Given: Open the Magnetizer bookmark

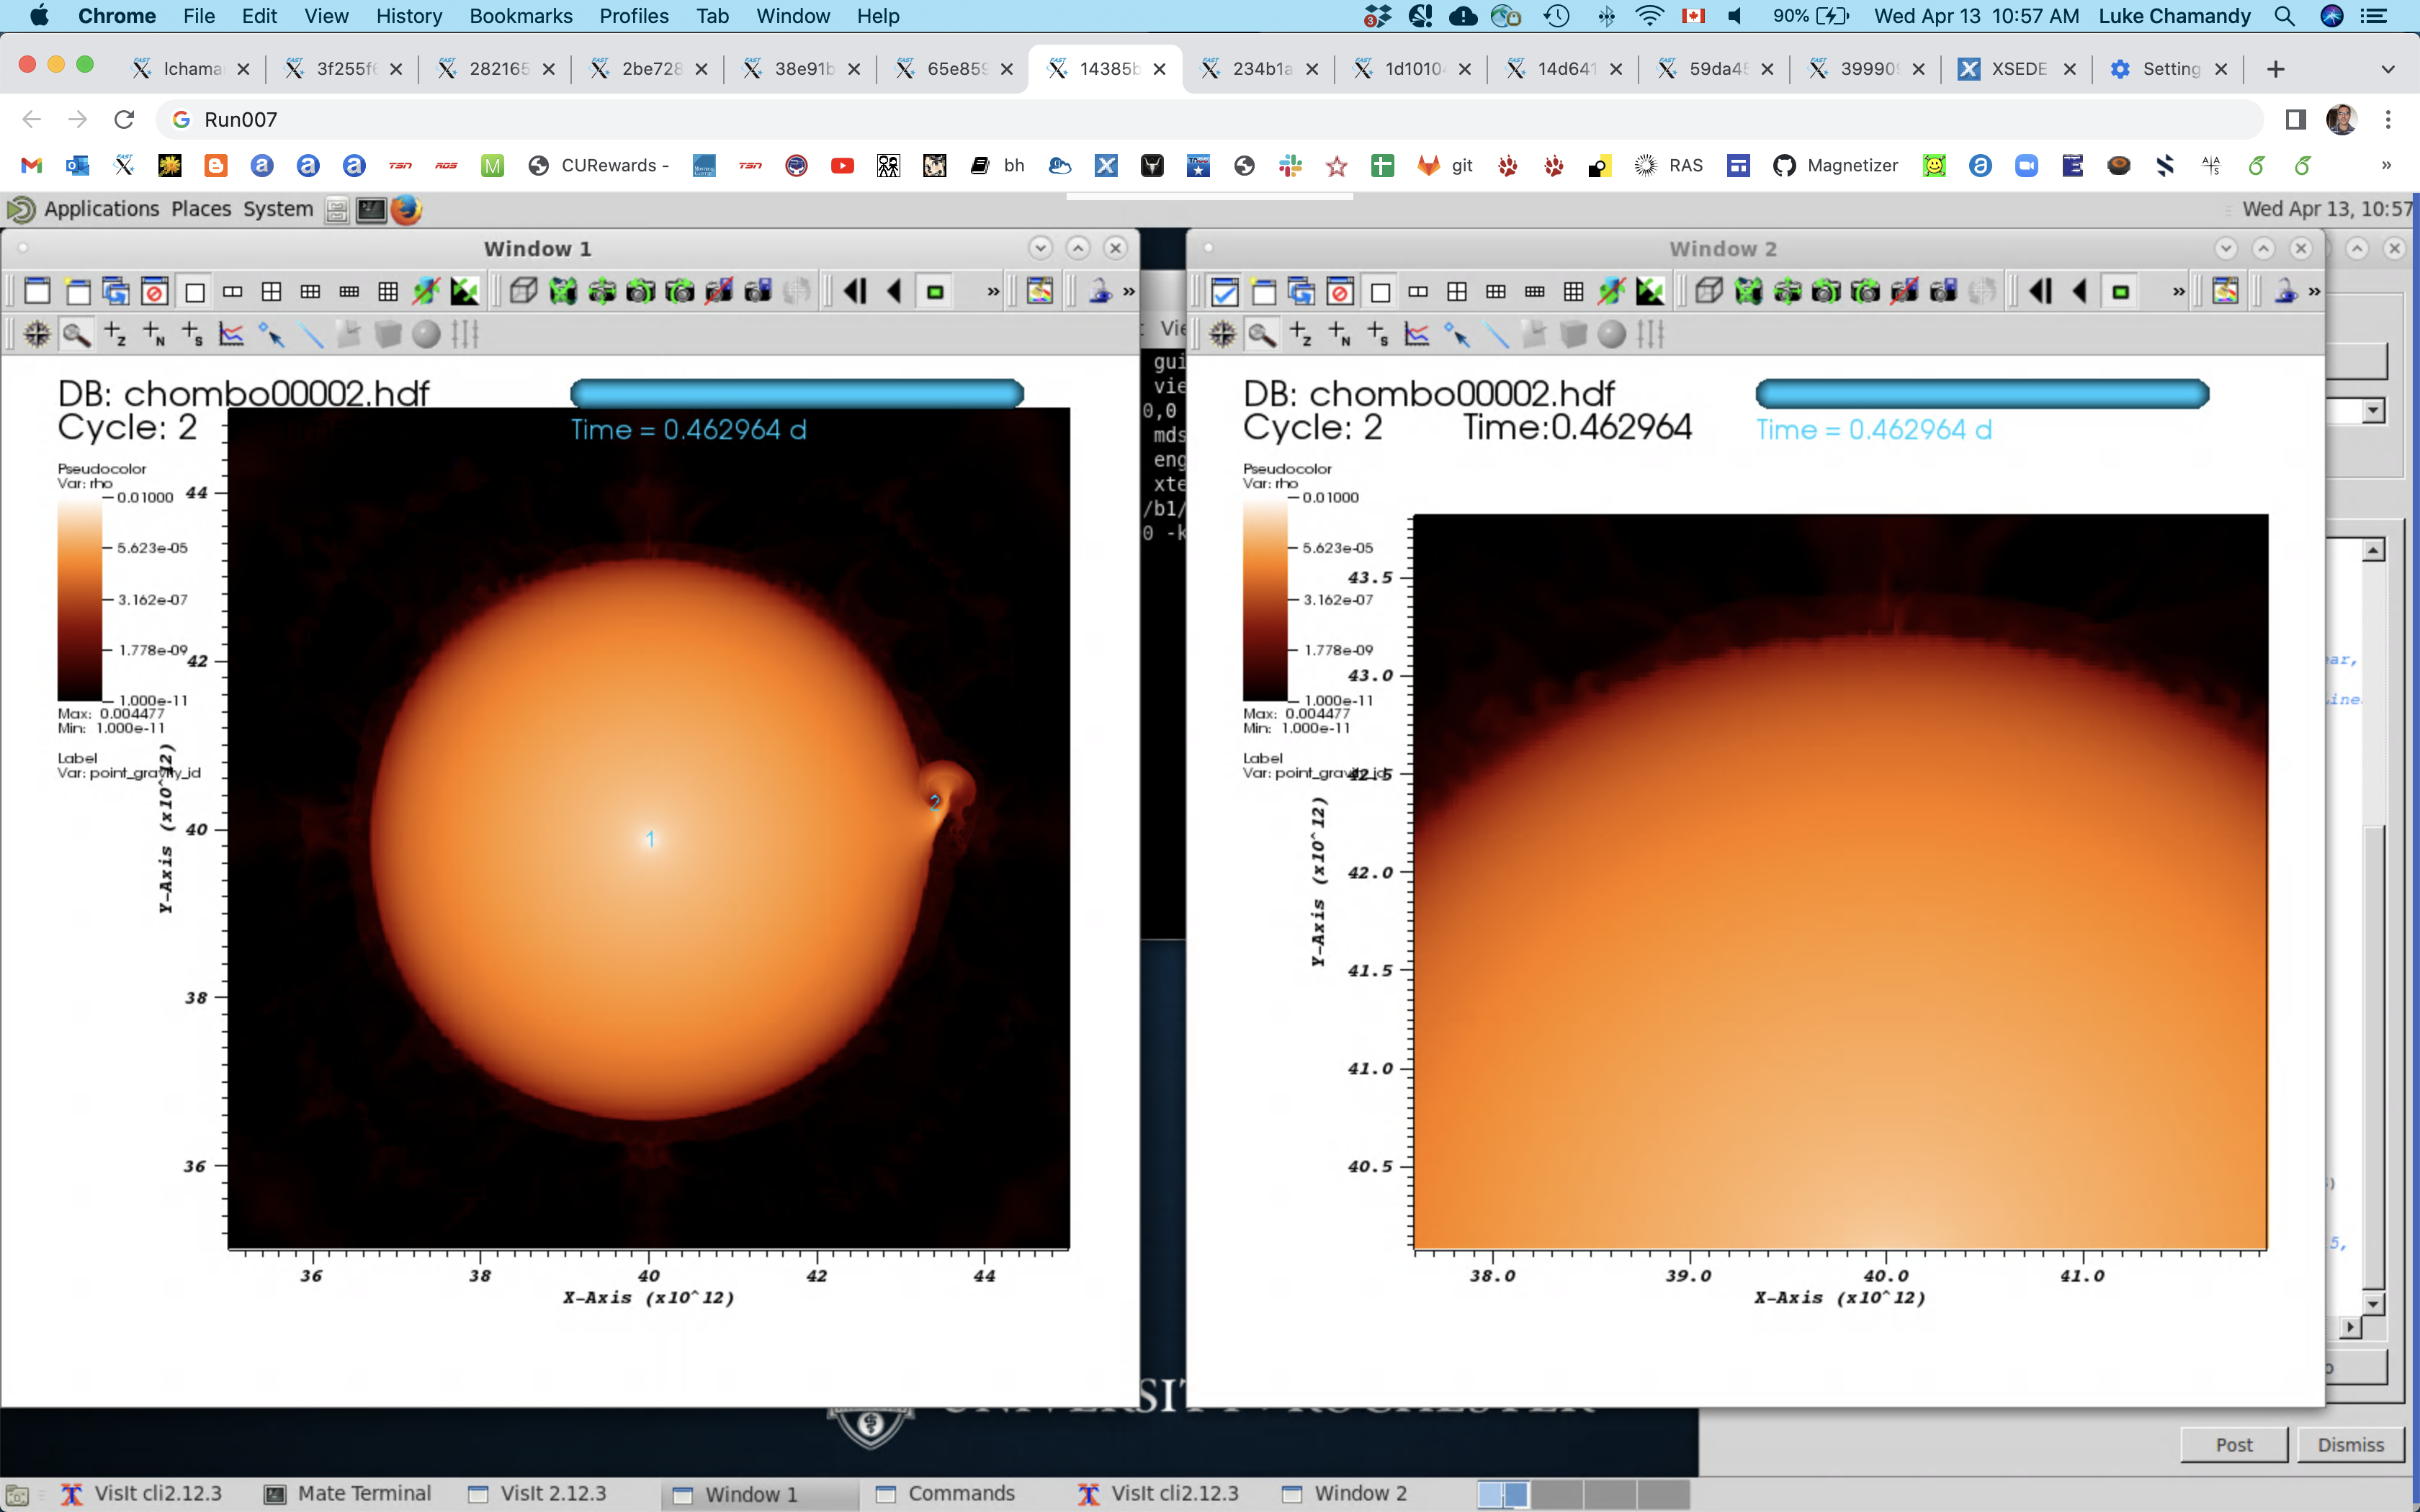Looking at the screenshot, I should point(1836,166).
